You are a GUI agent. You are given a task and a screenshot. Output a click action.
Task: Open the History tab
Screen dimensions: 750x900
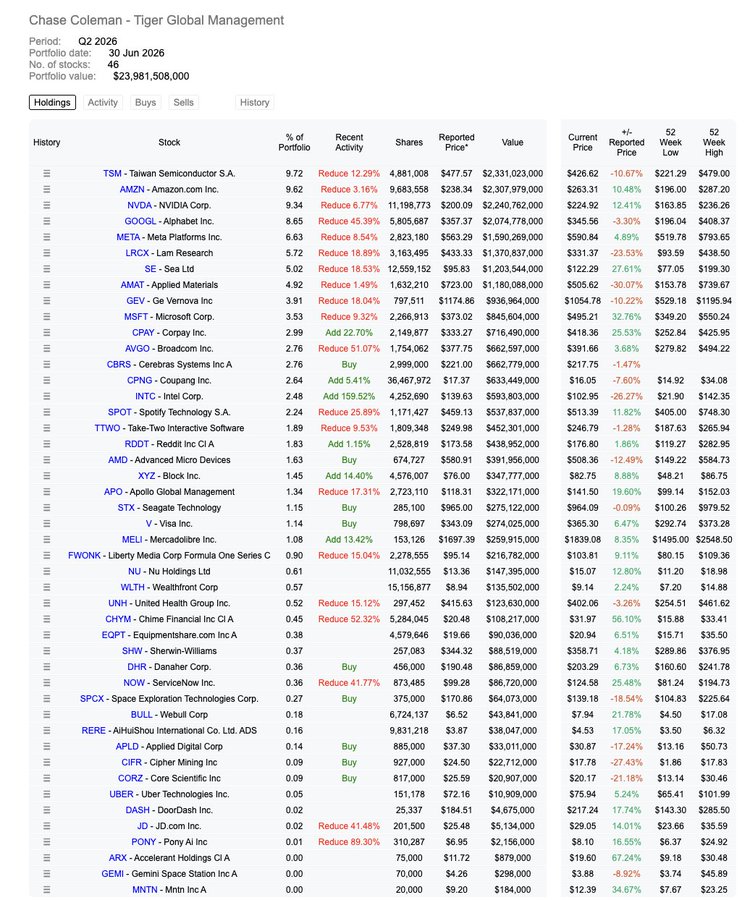[255, 103]
